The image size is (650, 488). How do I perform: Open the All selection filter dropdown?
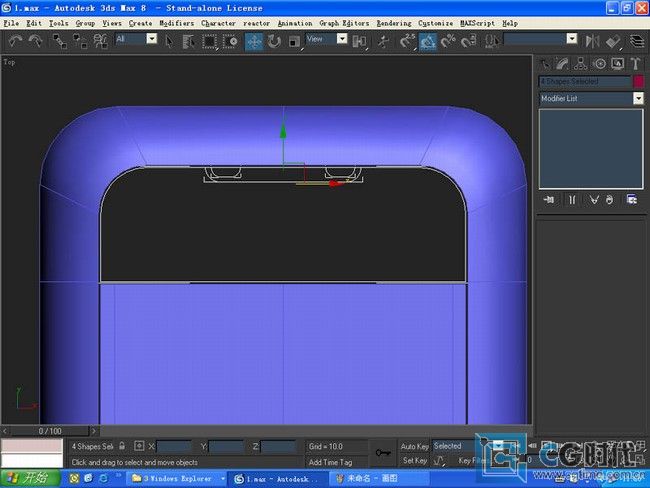[136, 39]
